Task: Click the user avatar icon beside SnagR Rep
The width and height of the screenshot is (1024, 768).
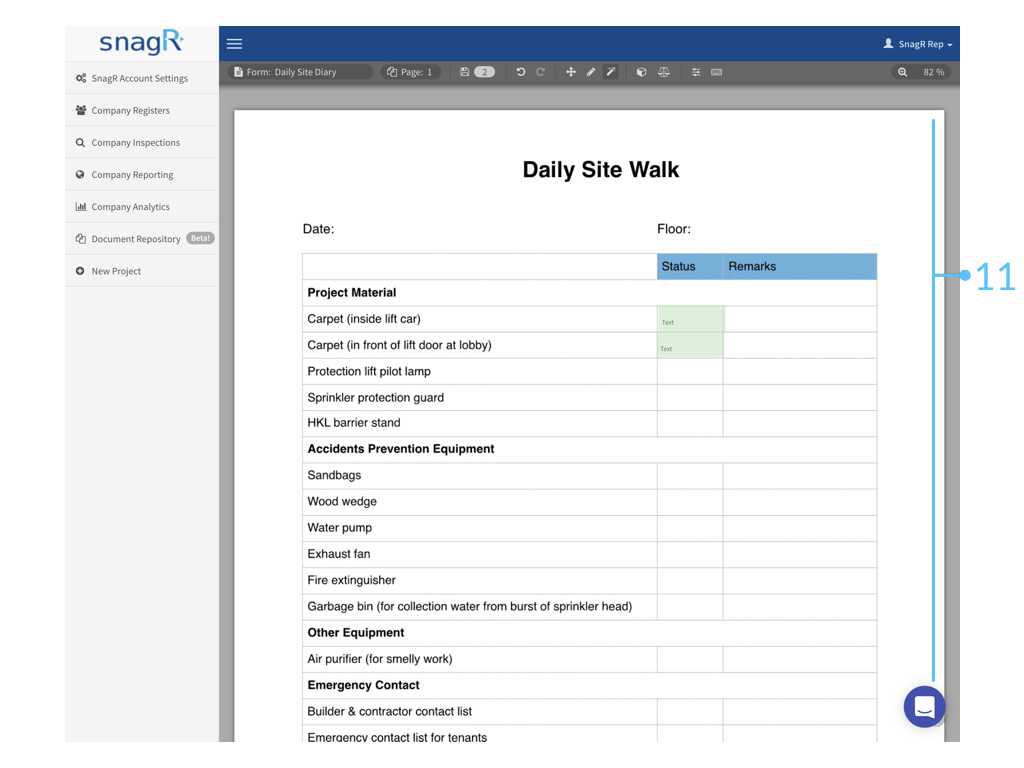Action: click(888, 43)
